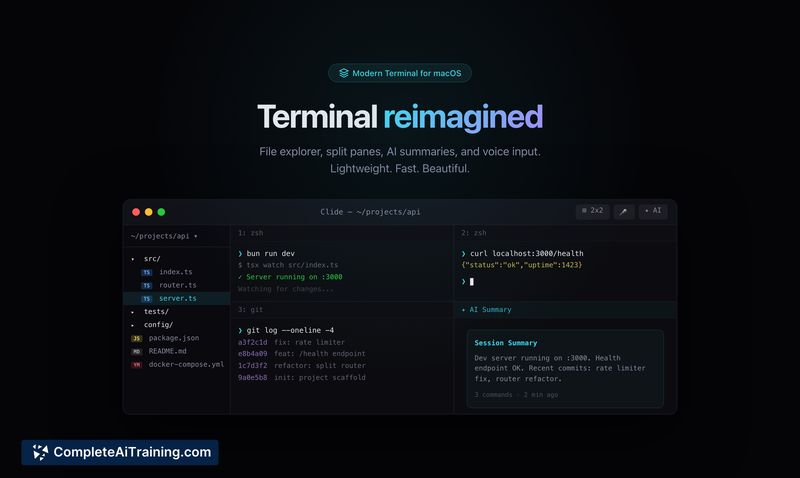Click the tsx watch src/index.ts line
Screen dimensions: 800x478
click(x=288, y=265)
